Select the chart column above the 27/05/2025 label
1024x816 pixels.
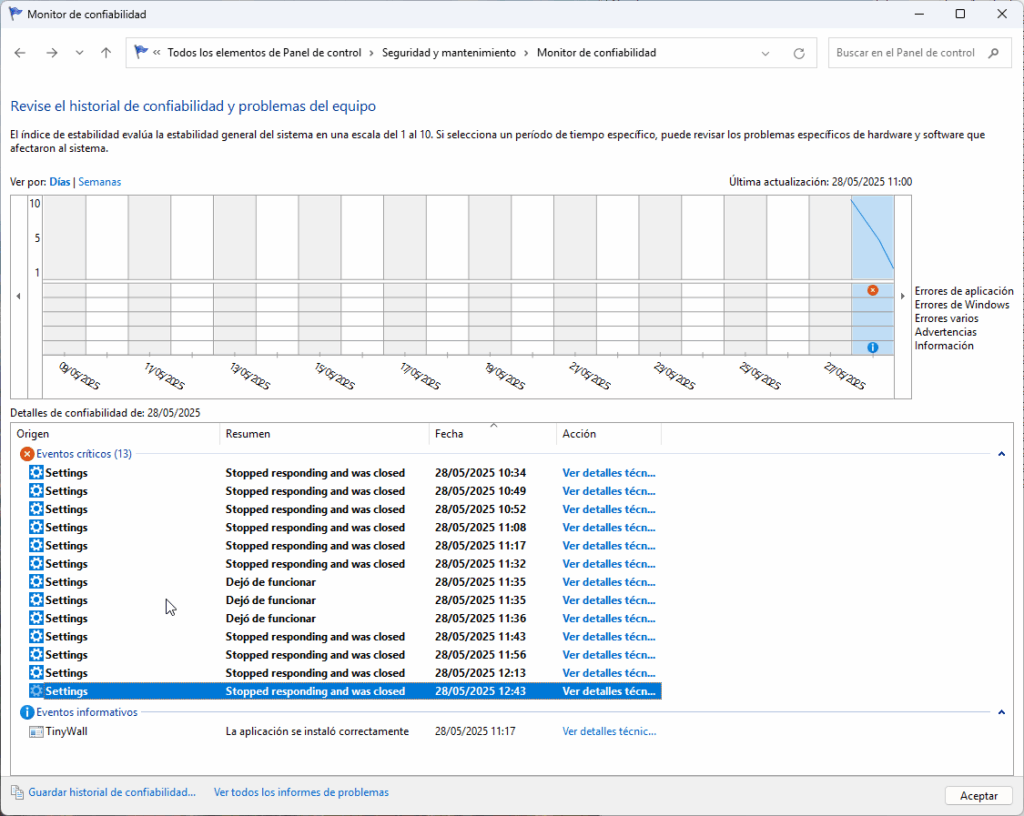point(830,275)
